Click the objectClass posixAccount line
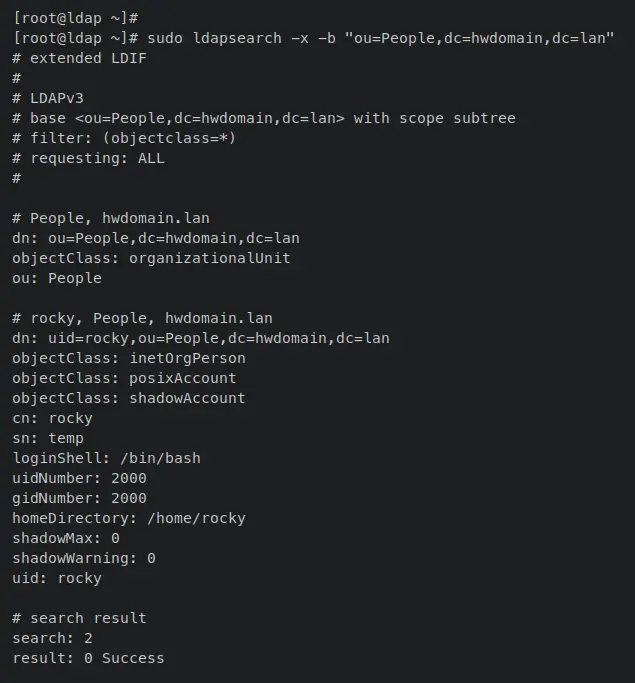635x683 pixels. (x=124, y=378)
